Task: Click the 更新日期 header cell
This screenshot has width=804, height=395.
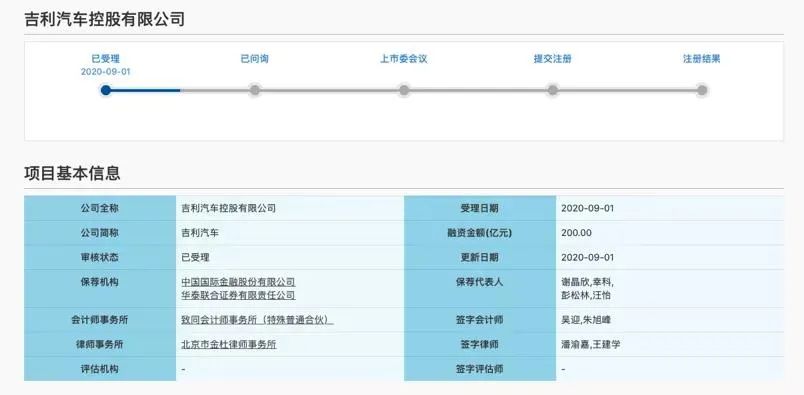Action: (x=479, y=257)
